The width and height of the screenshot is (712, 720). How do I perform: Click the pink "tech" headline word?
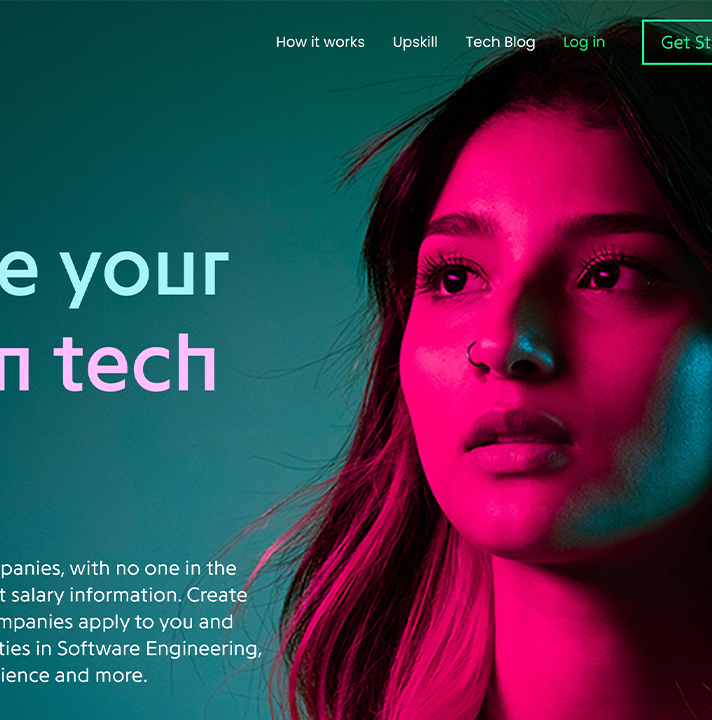(x=134, y=363)
